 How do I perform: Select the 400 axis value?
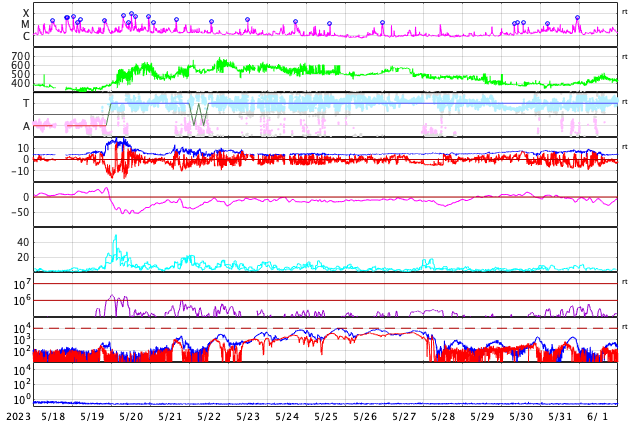point(21,83)
